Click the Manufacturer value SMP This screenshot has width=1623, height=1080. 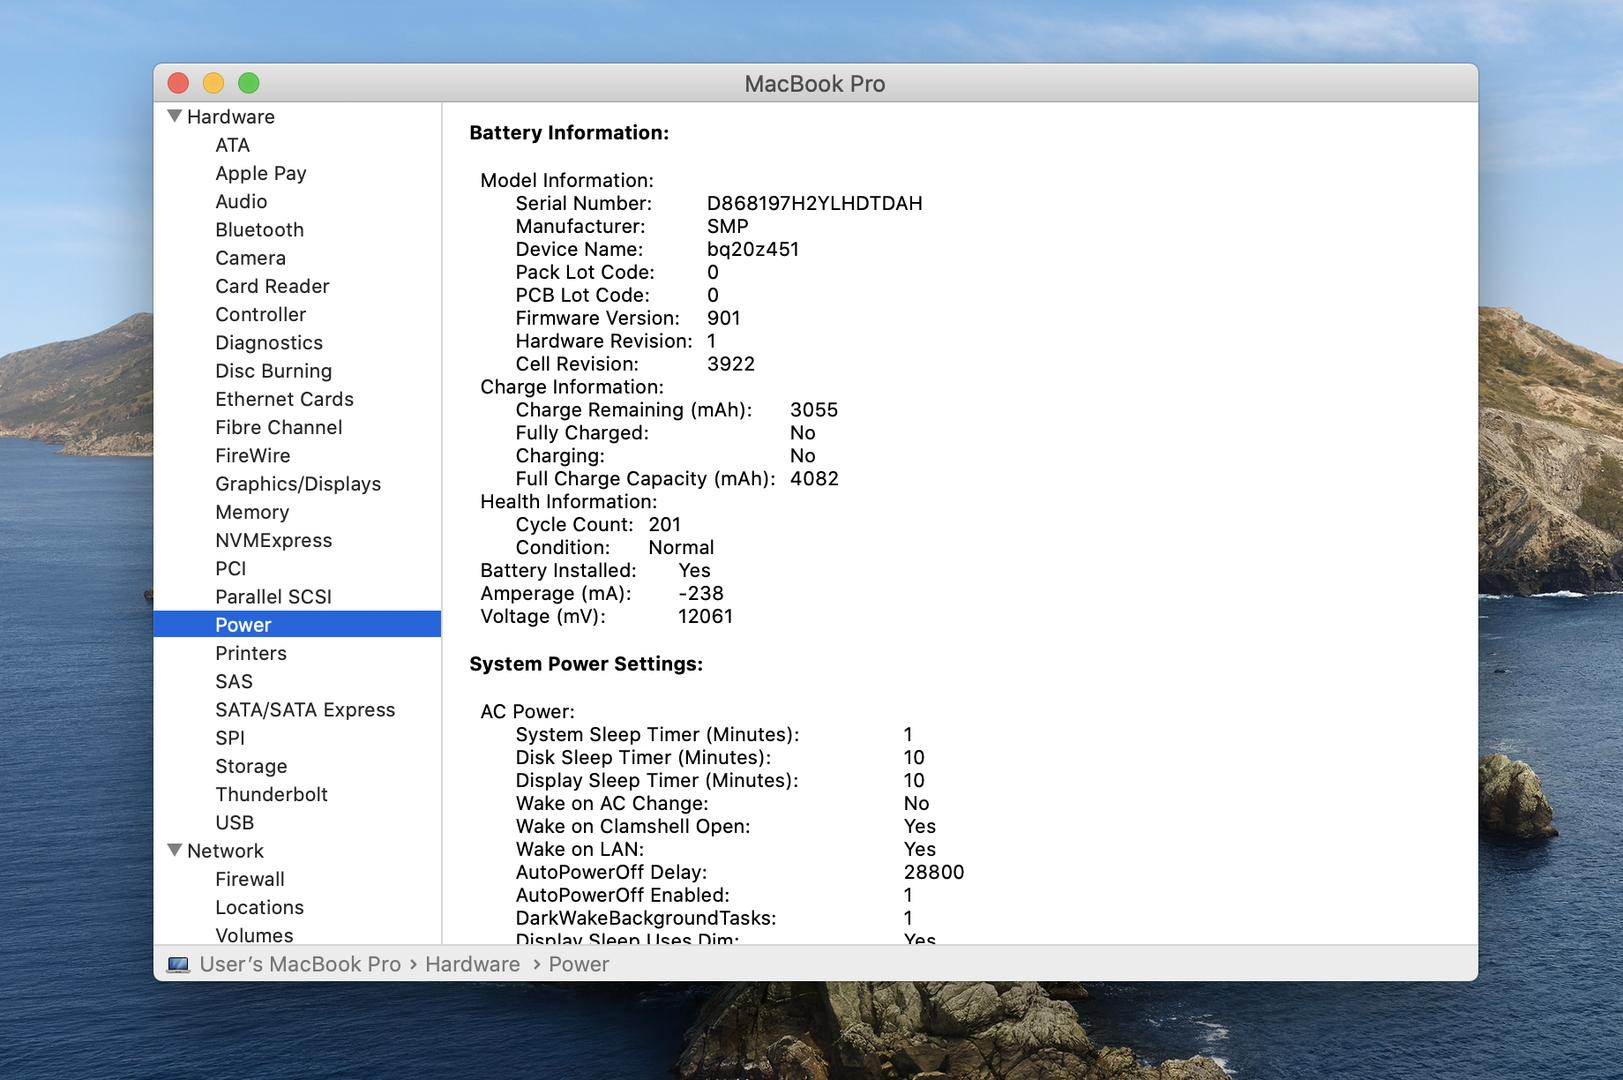[x=727, y=226]
